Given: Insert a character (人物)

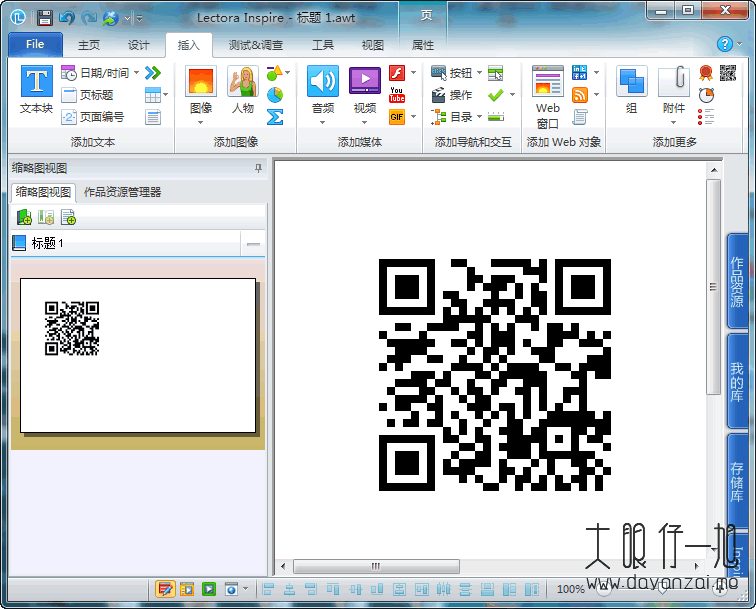Looking at the screenshot, I should pos(243,90).
